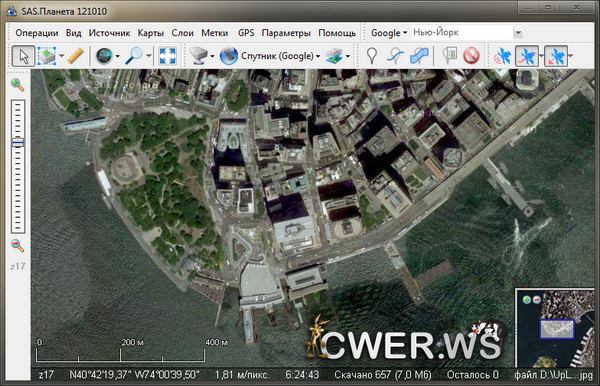This screenshot has height=386, width=600.
Task: Expand the layers icon dropdown arrow
Action: (x=348, y=56)
